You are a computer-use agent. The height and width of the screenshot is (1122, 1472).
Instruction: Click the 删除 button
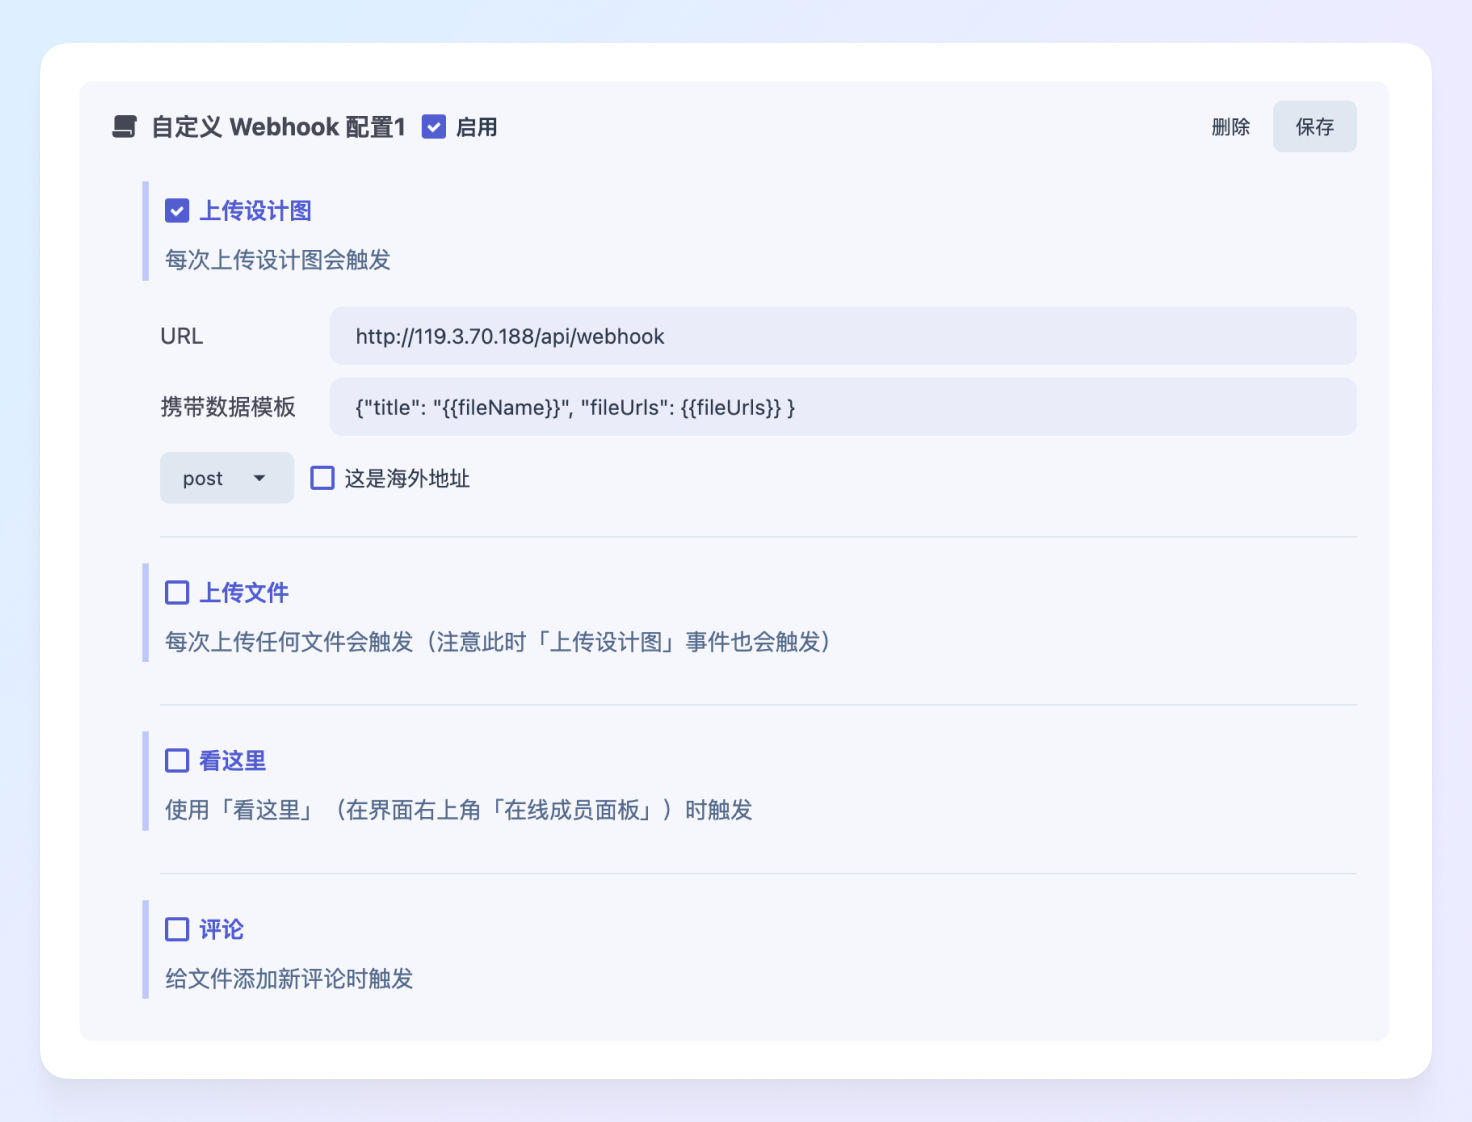click(x=1231, y=127)
